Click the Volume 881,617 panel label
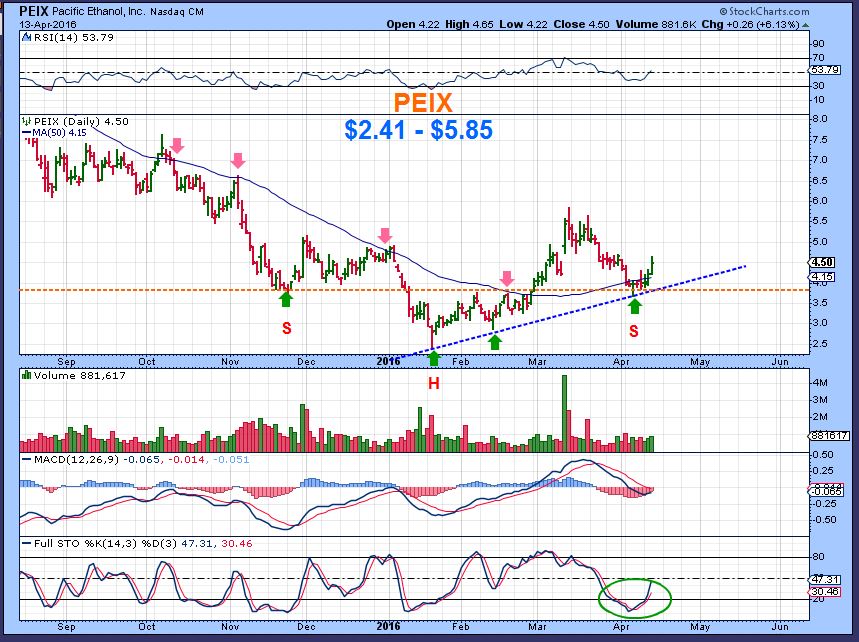The height and width of the screenshot is (642, 859). [79, 375]
